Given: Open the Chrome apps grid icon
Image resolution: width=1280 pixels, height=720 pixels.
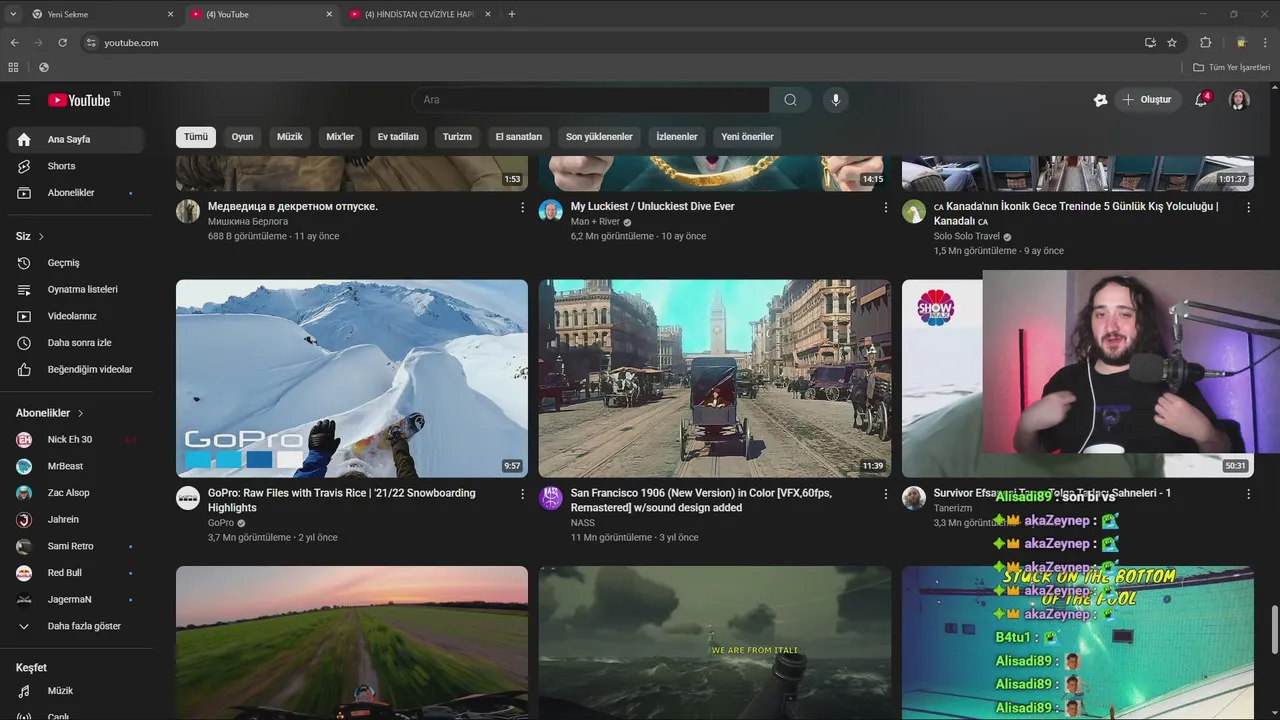Looking at the screenshot, I should [13, 67].
